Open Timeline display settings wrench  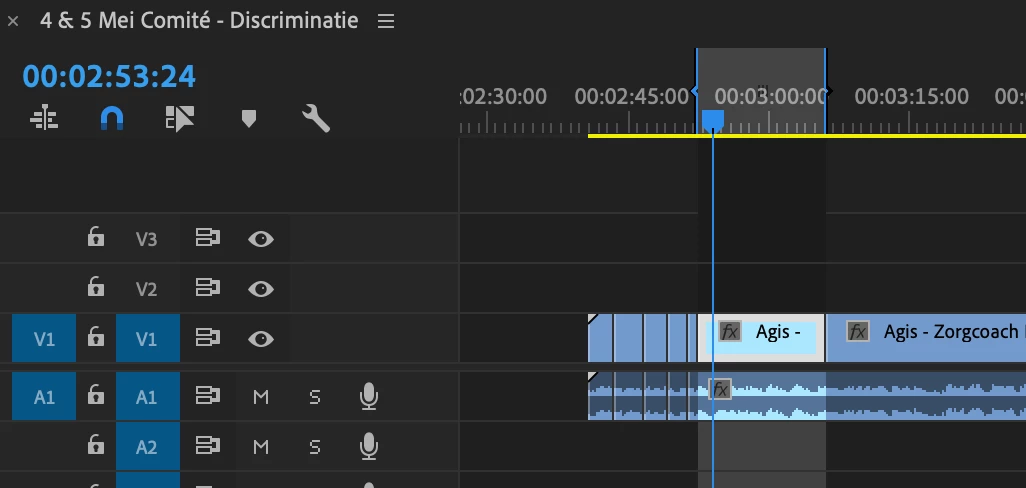[x=316, y=119]
